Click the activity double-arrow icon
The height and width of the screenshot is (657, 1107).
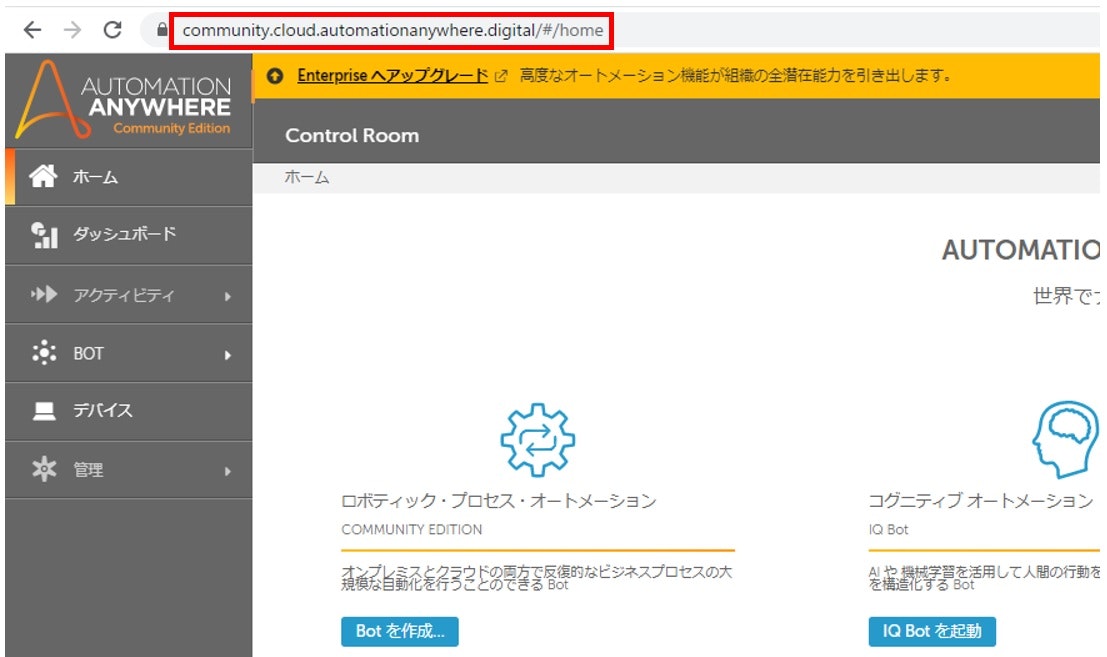tap(44, 294)
